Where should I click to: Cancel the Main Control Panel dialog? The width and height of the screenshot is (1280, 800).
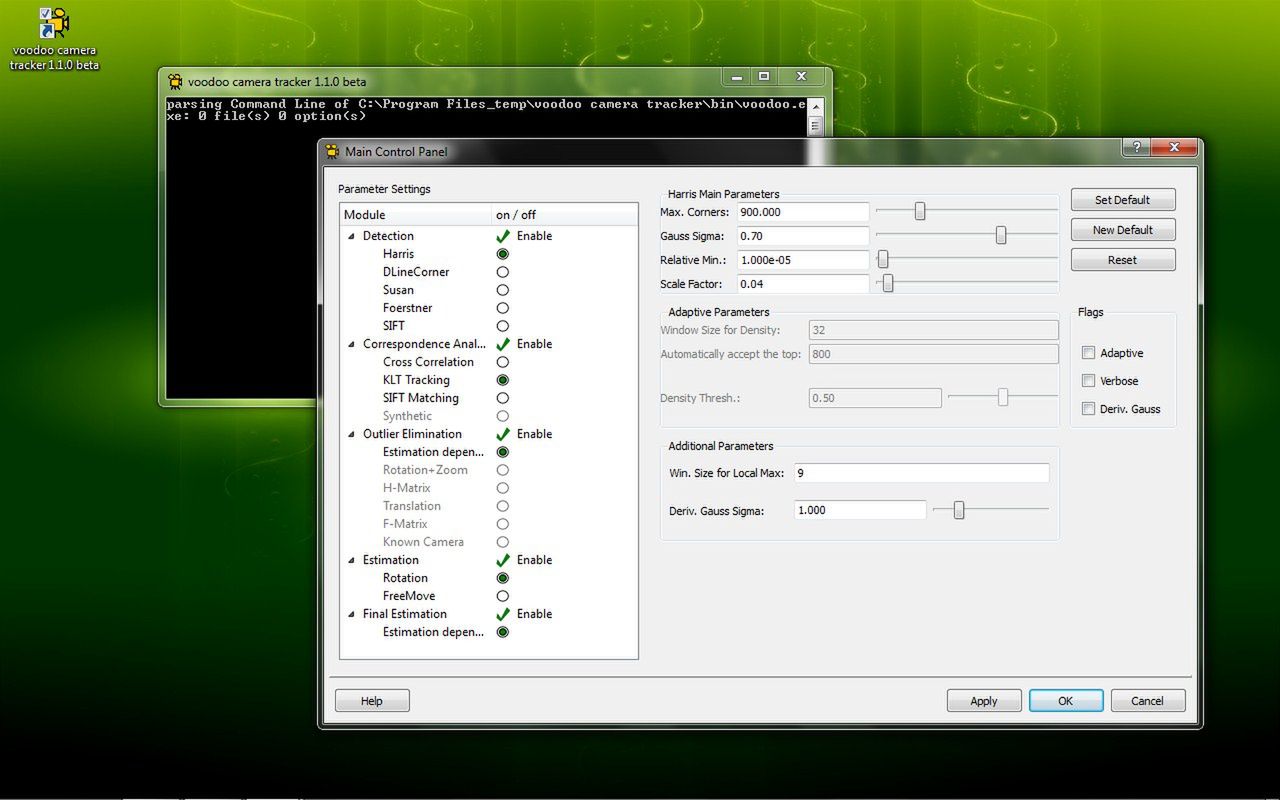pyautogui.click(x=1148, y=701)
